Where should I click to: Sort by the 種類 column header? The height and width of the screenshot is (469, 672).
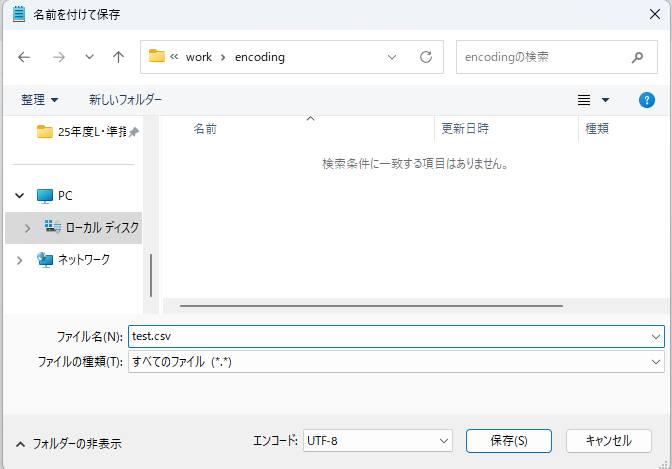(x=597, y=129)
